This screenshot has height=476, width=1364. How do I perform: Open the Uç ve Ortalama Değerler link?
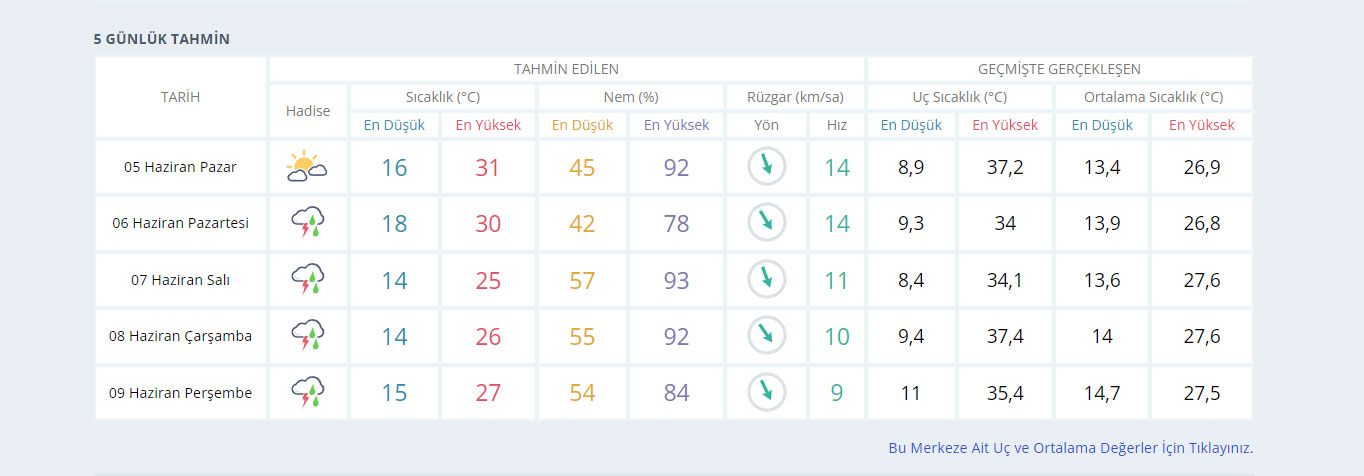point(1070,448)
